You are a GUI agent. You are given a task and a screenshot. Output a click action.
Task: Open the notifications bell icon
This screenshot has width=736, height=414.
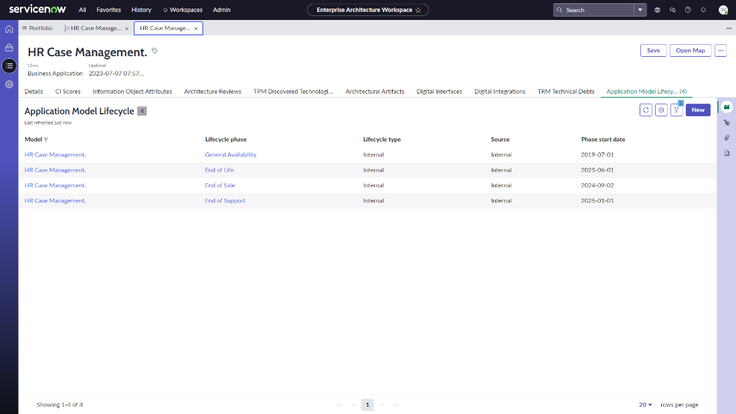point(703,10)
